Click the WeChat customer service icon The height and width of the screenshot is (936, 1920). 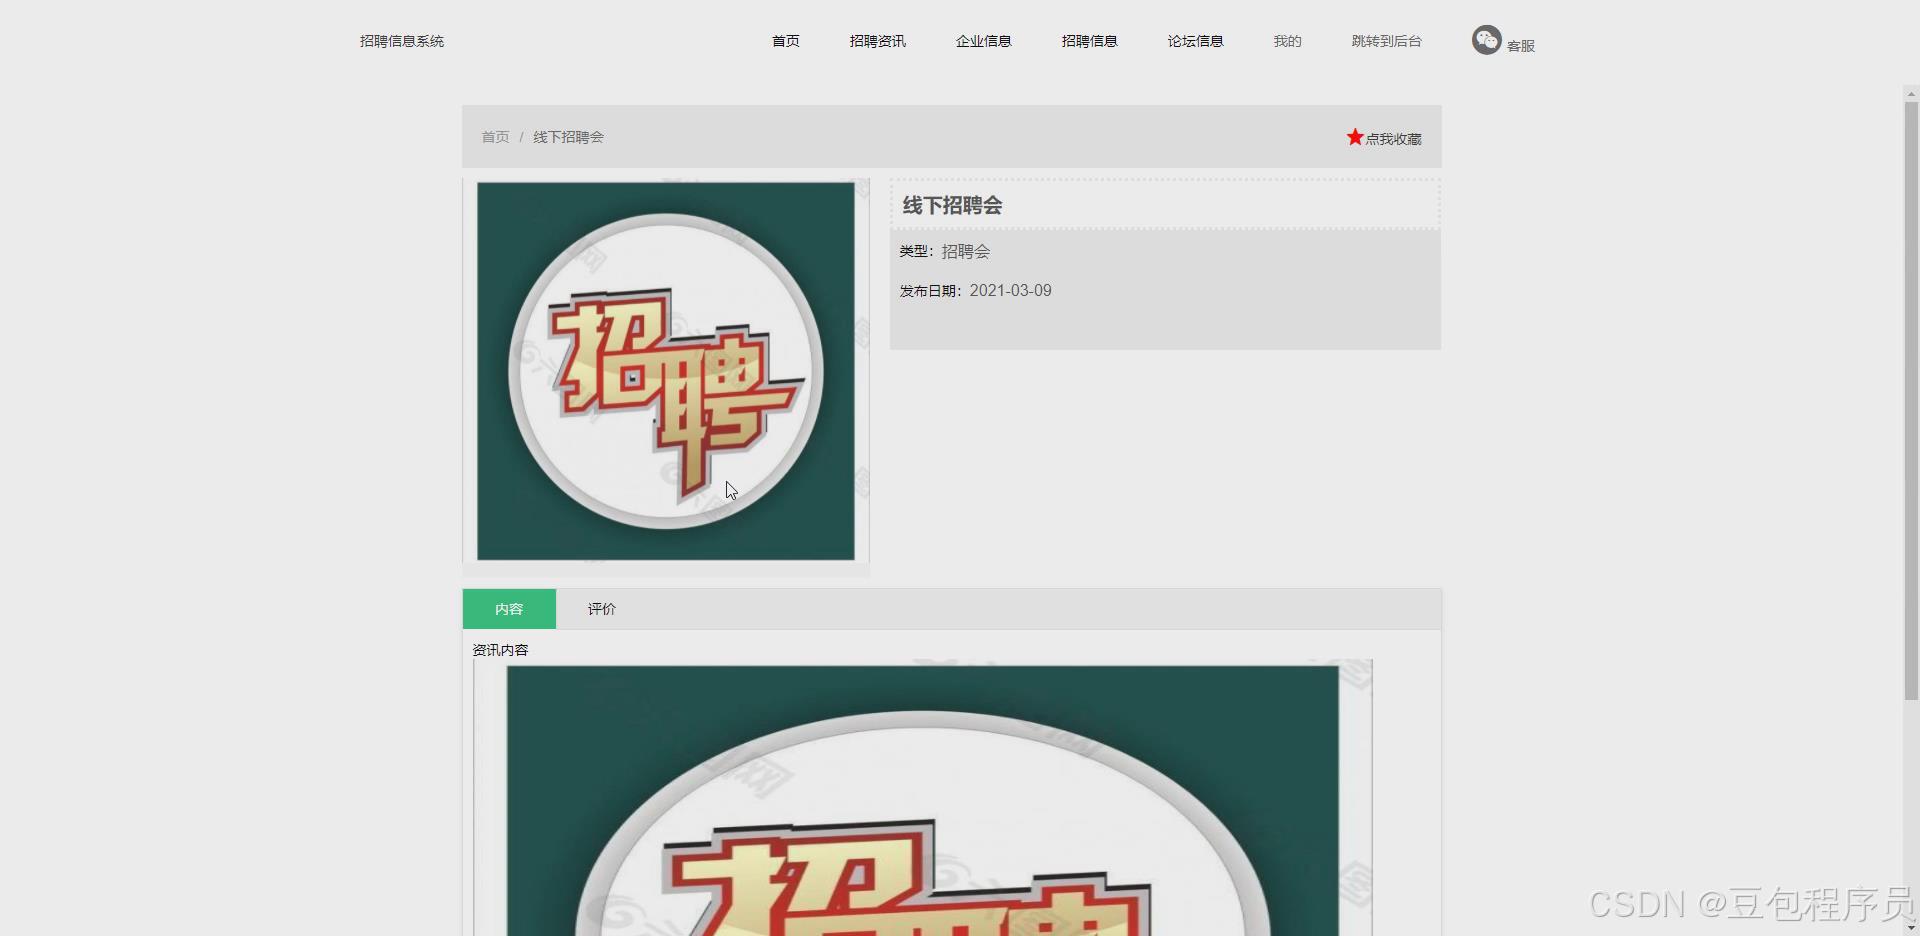click(1486, 40)
